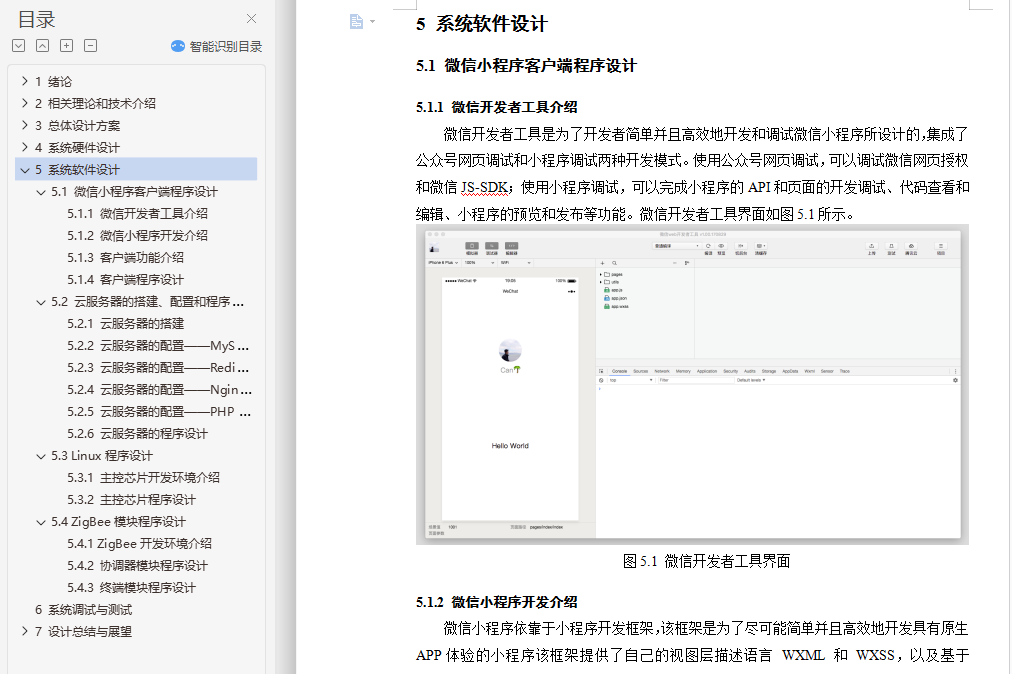Click the caption 图 5.1 微信开发者工具界面
1012x674 pixels.
coord(706,561)
